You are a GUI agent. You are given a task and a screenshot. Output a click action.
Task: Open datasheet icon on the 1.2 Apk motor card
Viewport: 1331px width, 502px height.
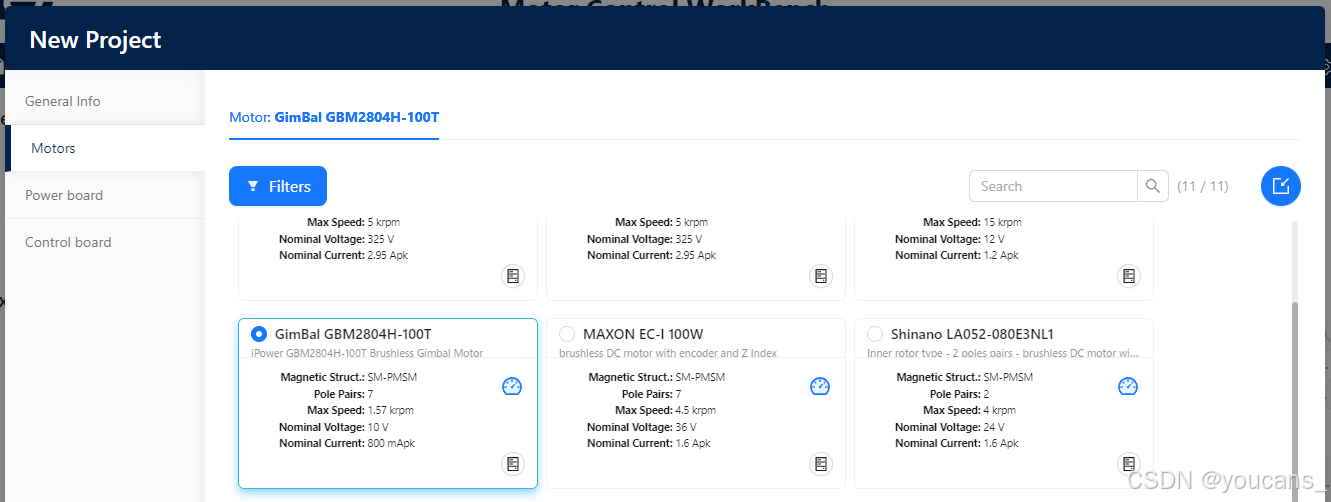click(1129, 276)
